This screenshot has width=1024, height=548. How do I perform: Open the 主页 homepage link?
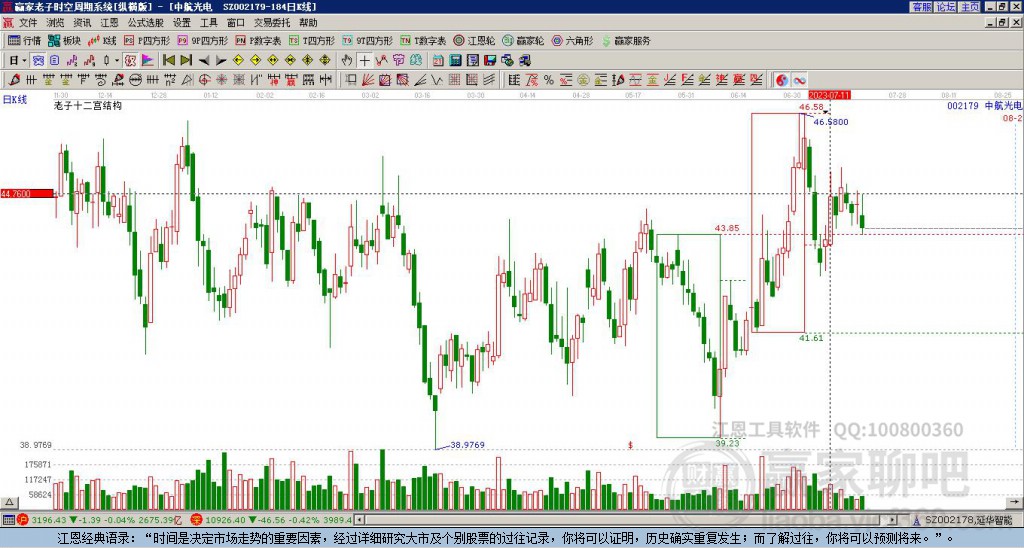coord(970,7)
